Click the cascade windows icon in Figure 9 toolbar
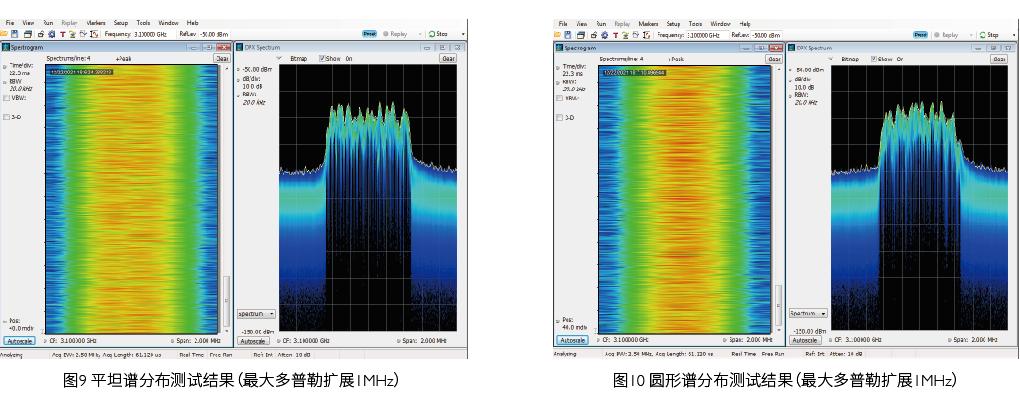 [x=28, y=34]
